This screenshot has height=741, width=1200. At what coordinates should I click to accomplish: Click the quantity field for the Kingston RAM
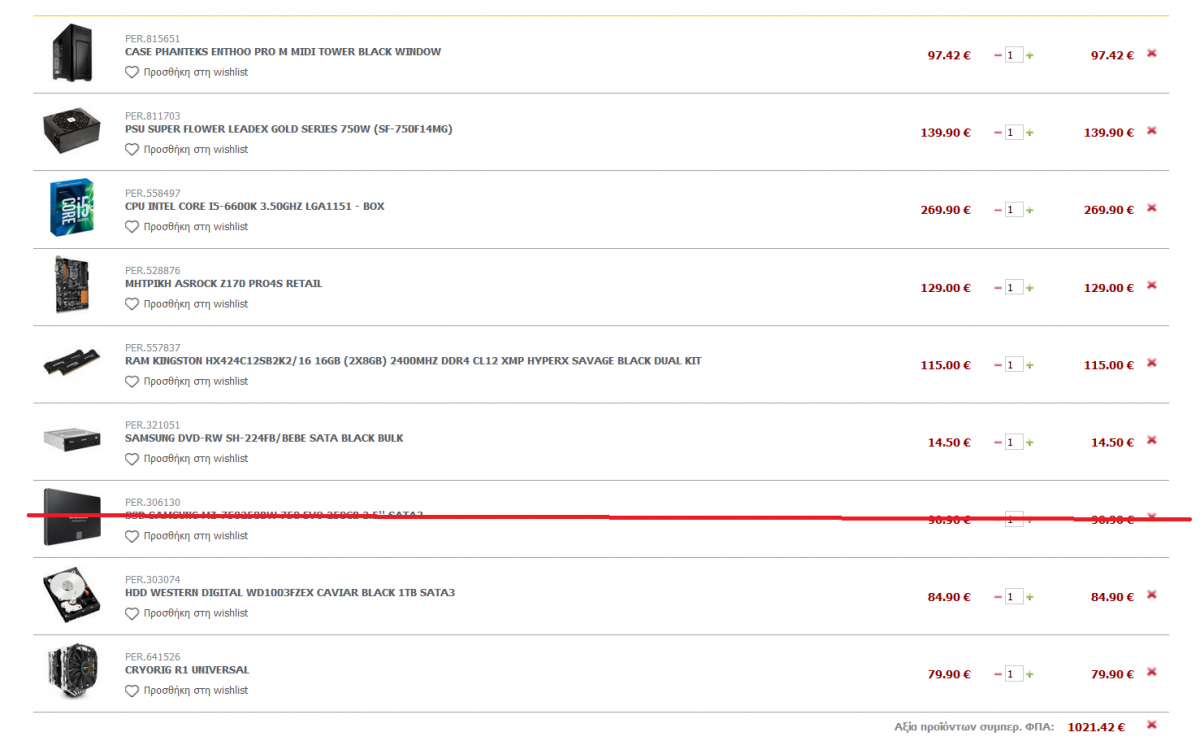point(1014,365)
